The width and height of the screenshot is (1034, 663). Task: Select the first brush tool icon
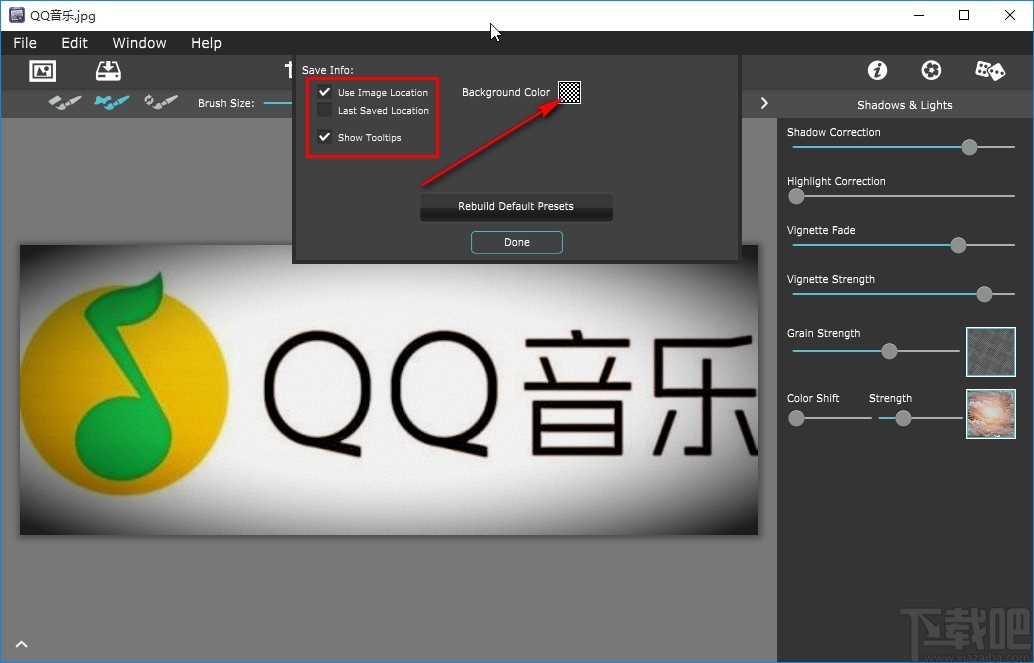[65, 102]
